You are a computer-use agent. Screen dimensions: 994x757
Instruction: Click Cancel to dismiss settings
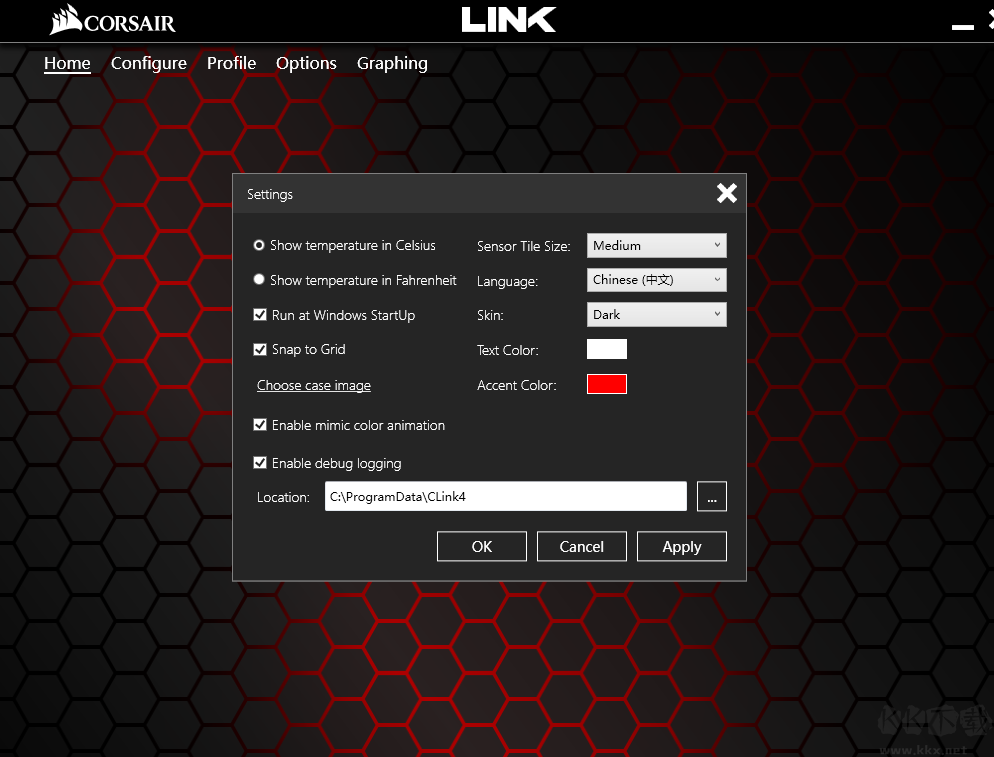581,546
